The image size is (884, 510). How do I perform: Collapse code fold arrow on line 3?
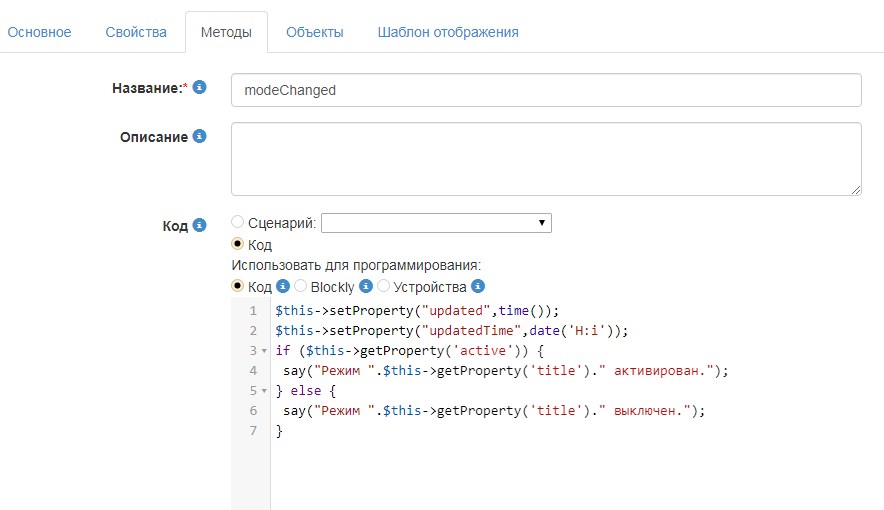click(264, 351)
